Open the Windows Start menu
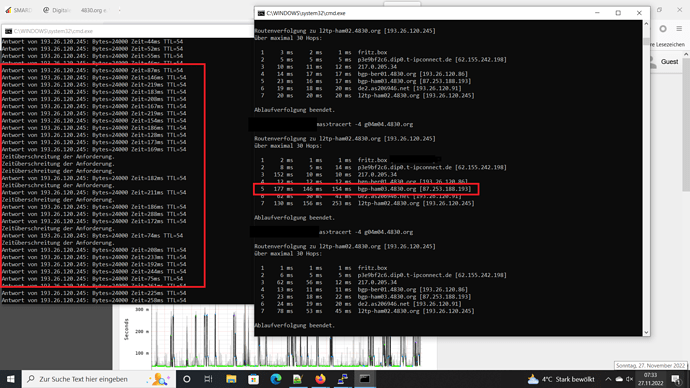The width and height of the screenshot is (690, 388). 11,379
